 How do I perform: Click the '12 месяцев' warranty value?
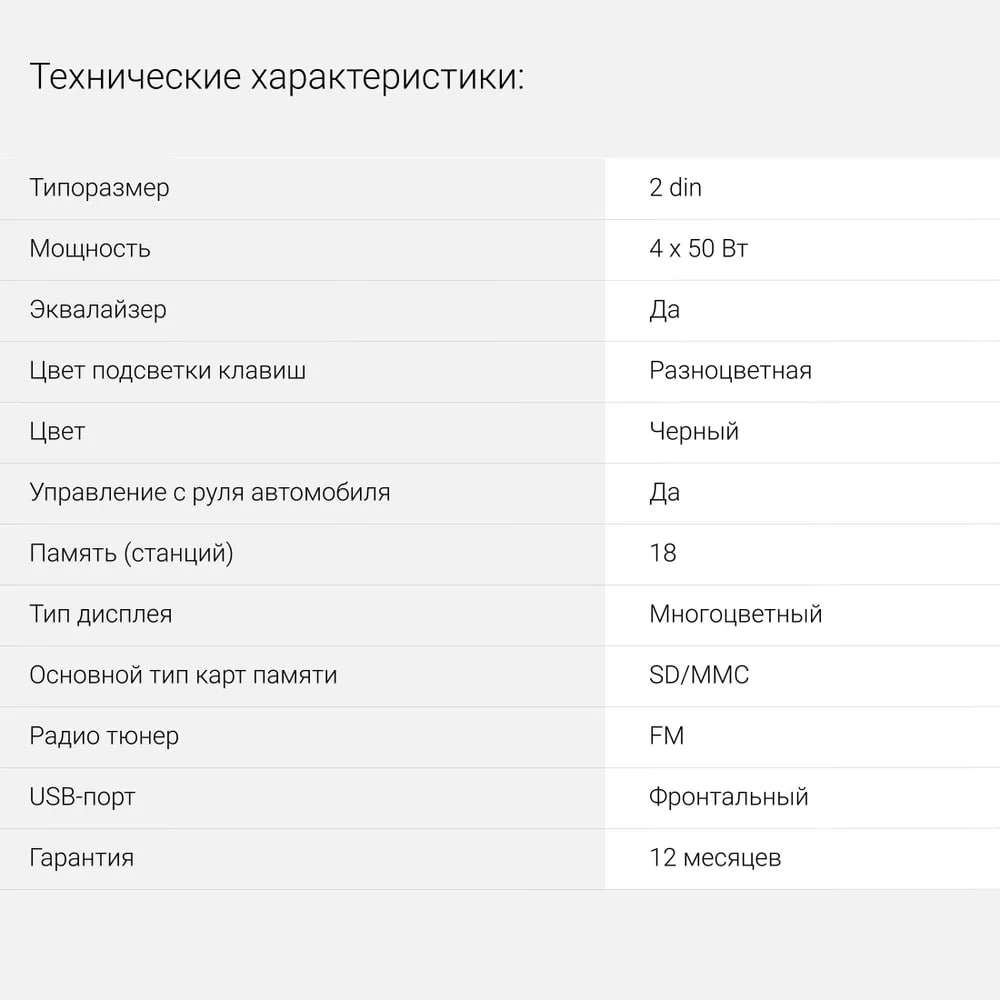[714, 859]
